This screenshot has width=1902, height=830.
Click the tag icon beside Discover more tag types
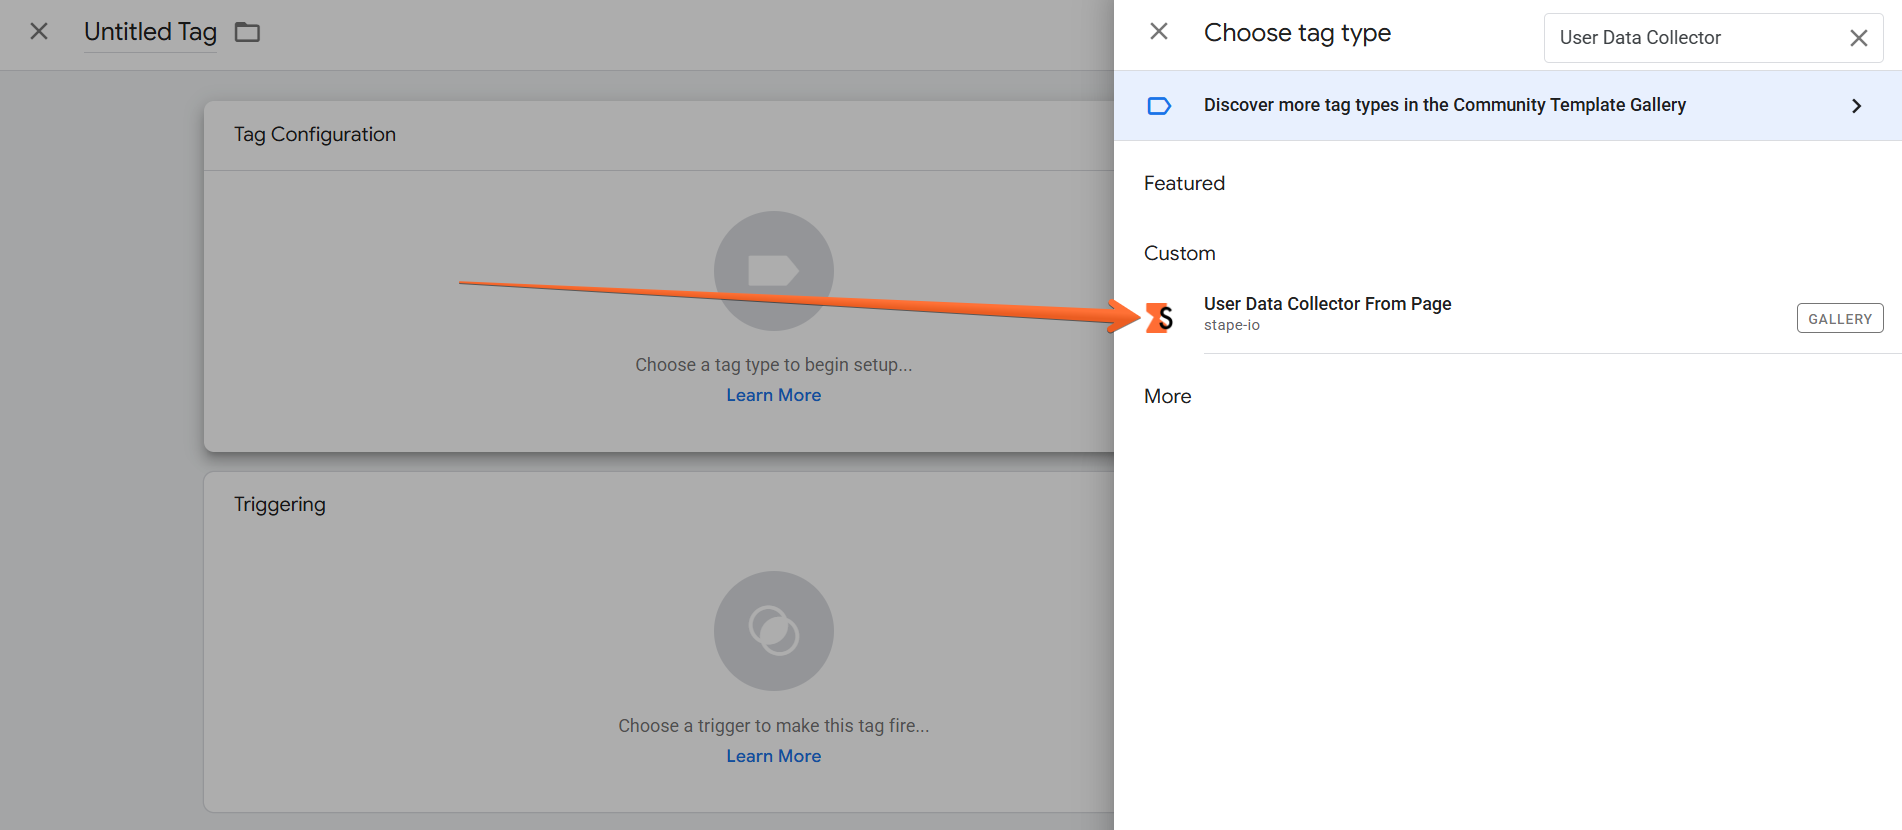pos(1159,106)
